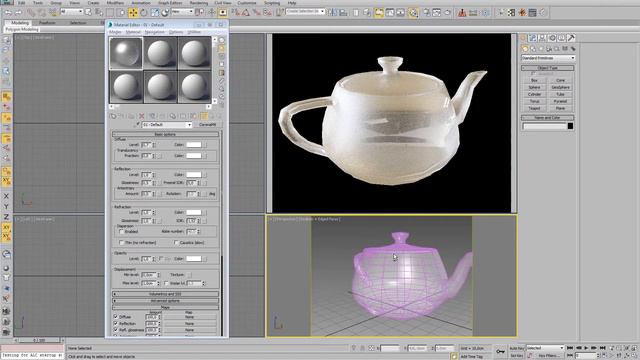Click the Sphere primitive button
This screenshot has height=360, width=640.
click(534, 87)
